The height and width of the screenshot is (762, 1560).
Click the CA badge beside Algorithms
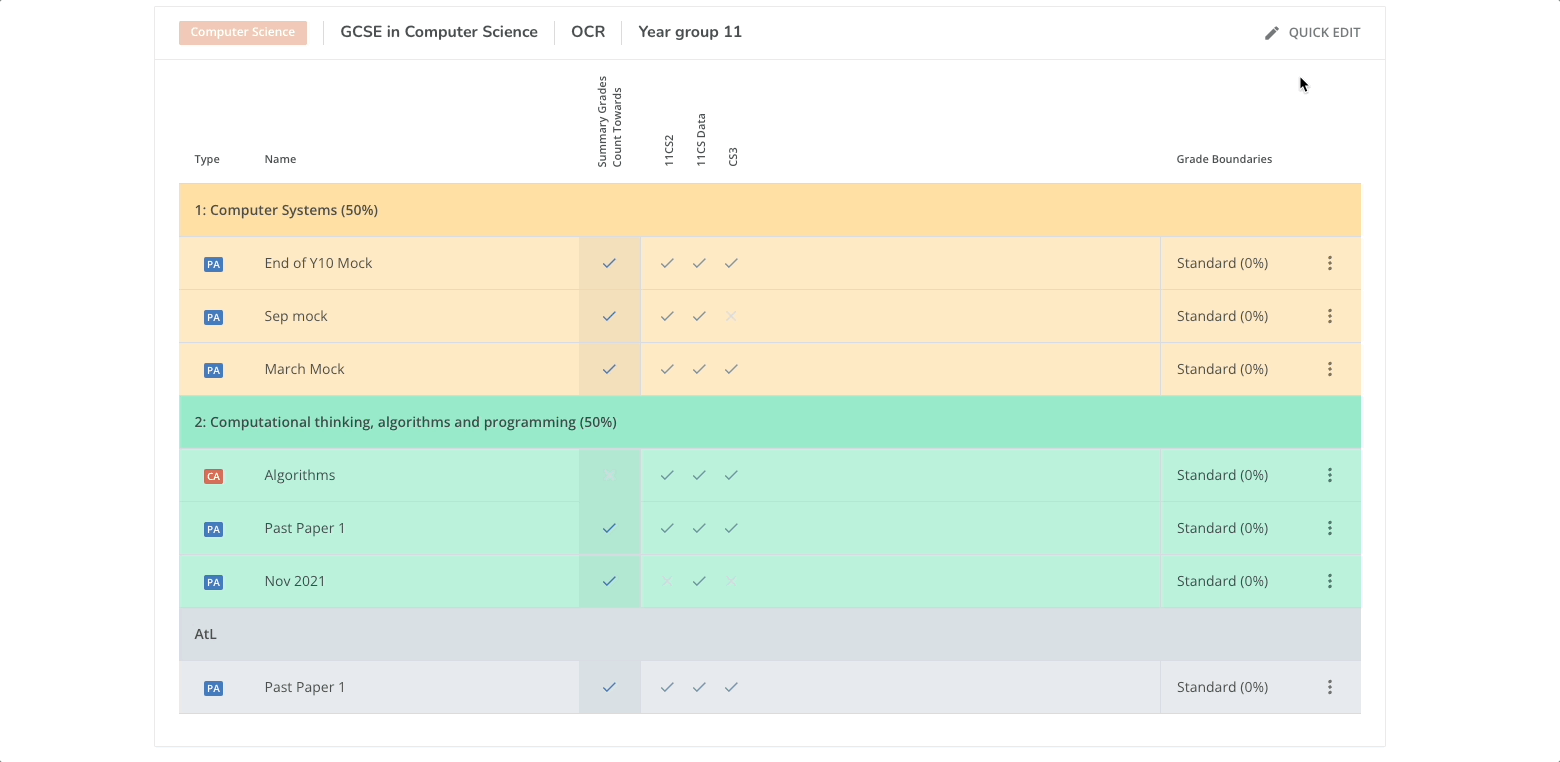213,476
